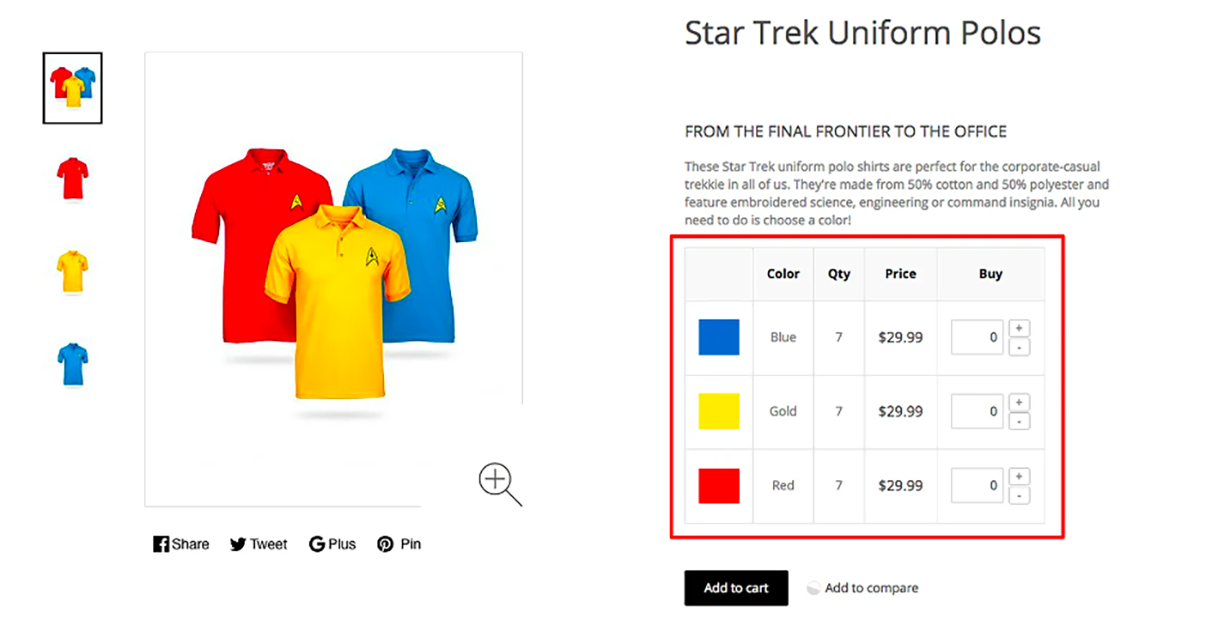The width and height of the screenshot is (1206, 631).
Task: Decrease Red polo quantity with minus
Action: pos(1019,495)
